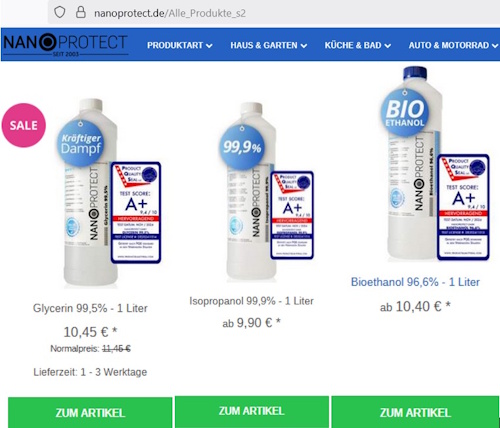This screenshot has width=500, height=428.
Task: Click the pink SALE badge
Action: [24, 125]
